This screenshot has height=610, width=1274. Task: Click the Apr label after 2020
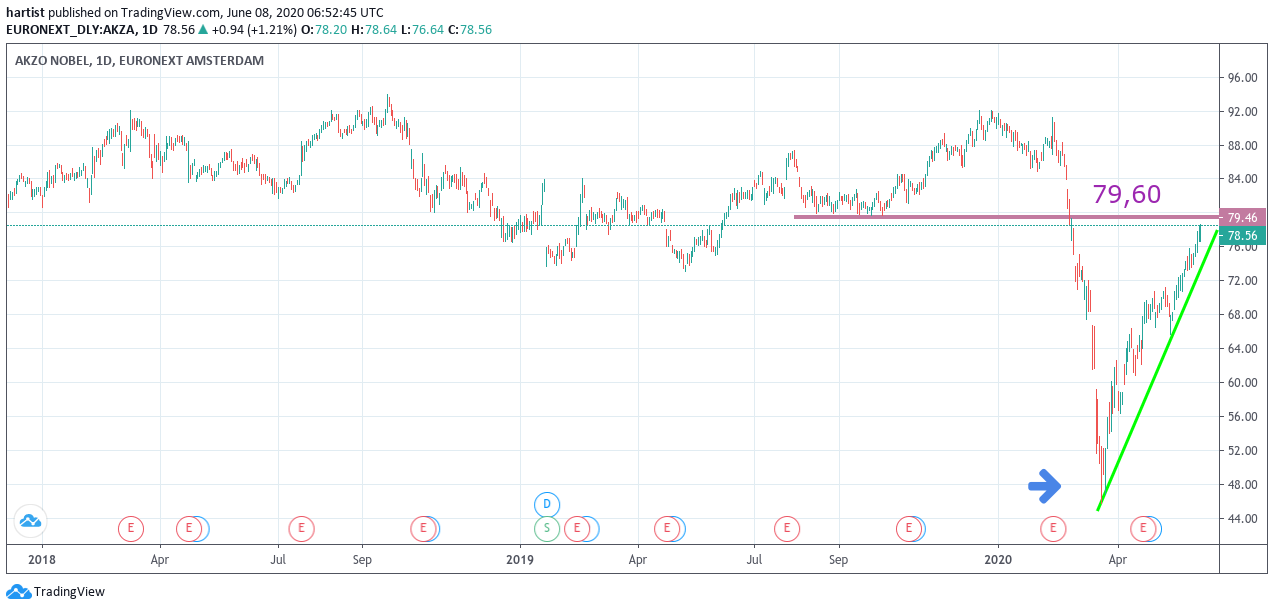tap(1116, 560)
